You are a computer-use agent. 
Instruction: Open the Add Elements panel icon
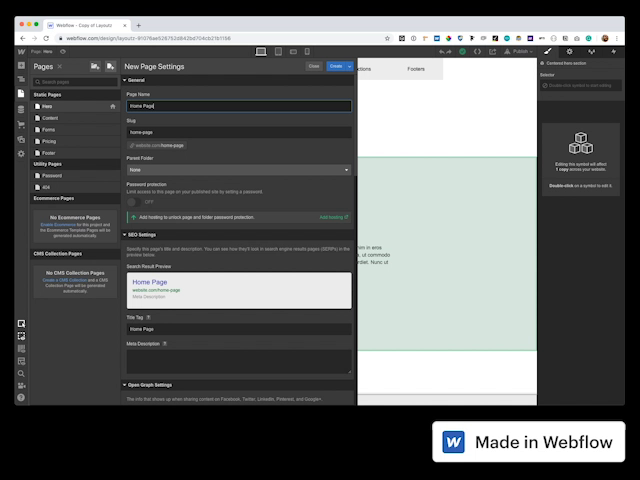pyautogui.click(x=21, y=66)
